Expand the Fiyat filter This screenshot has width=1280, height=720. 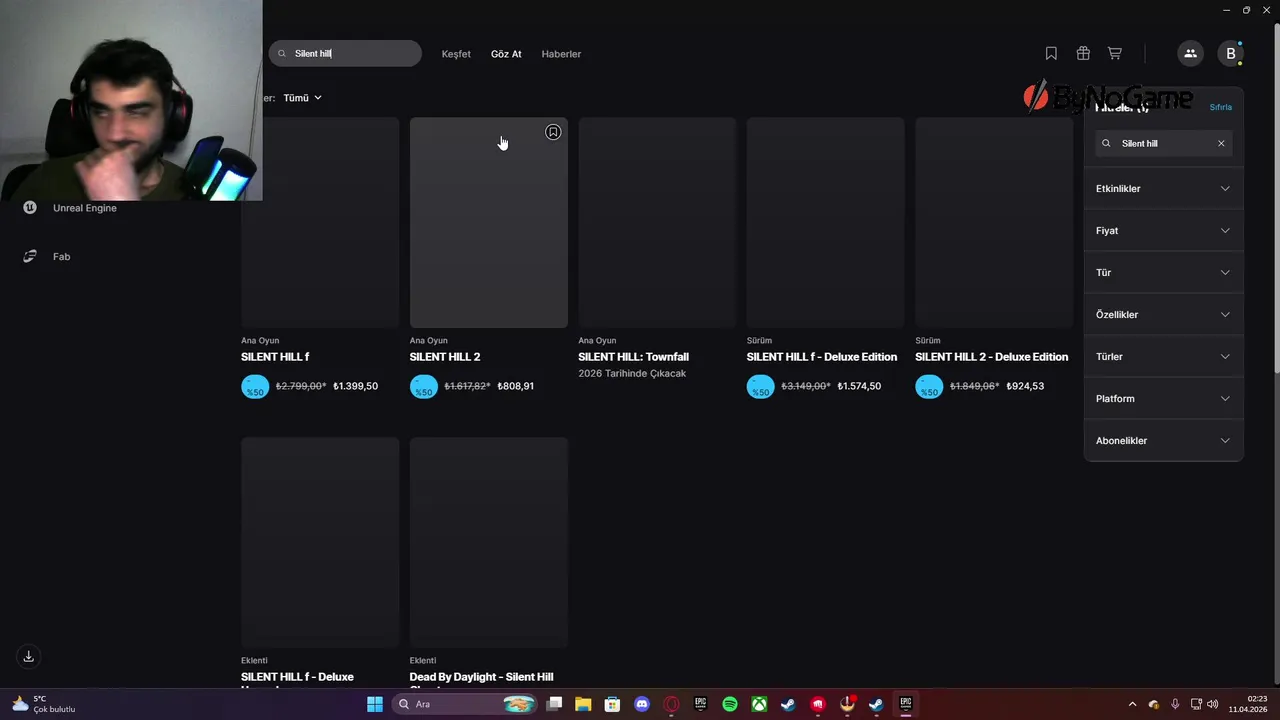(1164, 231)
